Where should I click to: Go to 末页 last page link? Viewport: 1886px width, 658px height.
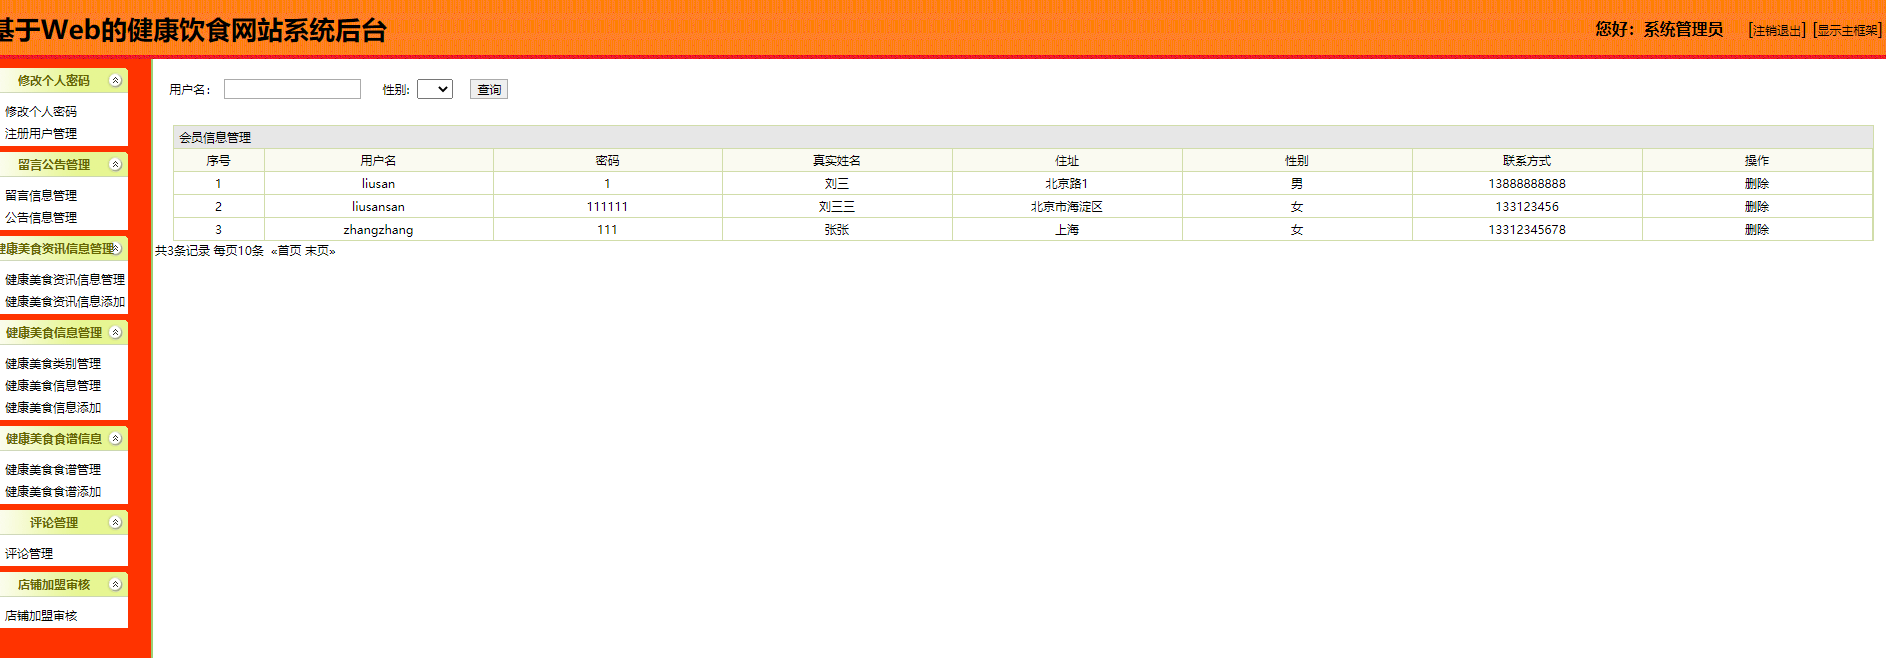pos(317,251)
